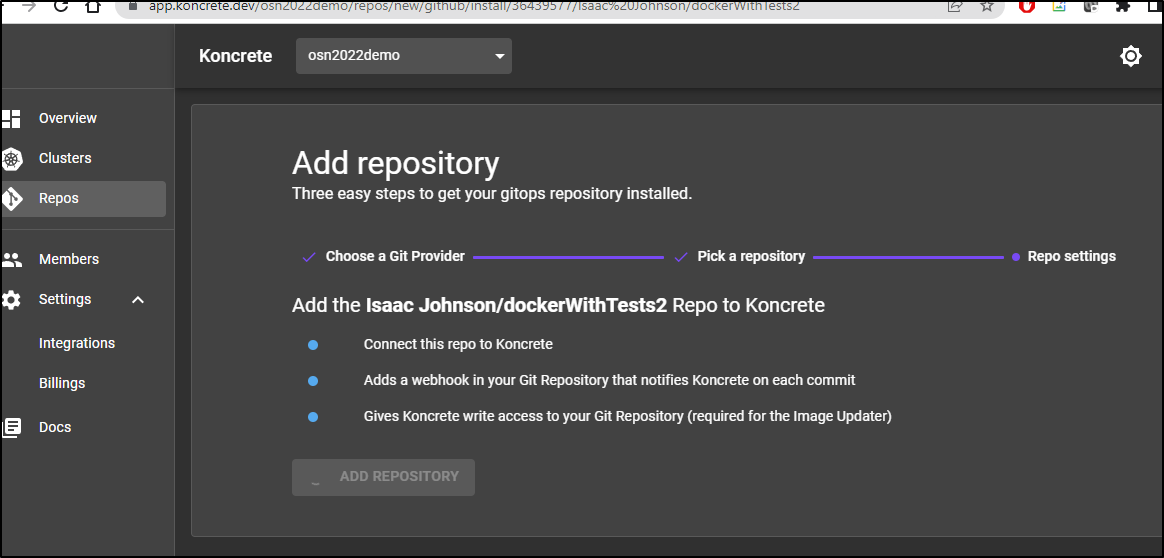Select the Repos git icon

[11, 198]
